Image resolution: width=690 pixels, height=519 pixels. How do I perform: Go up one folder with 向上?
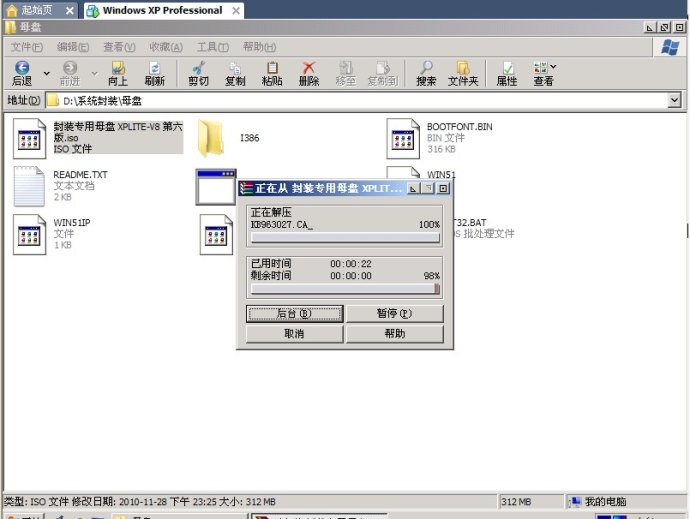click(117, 74)
